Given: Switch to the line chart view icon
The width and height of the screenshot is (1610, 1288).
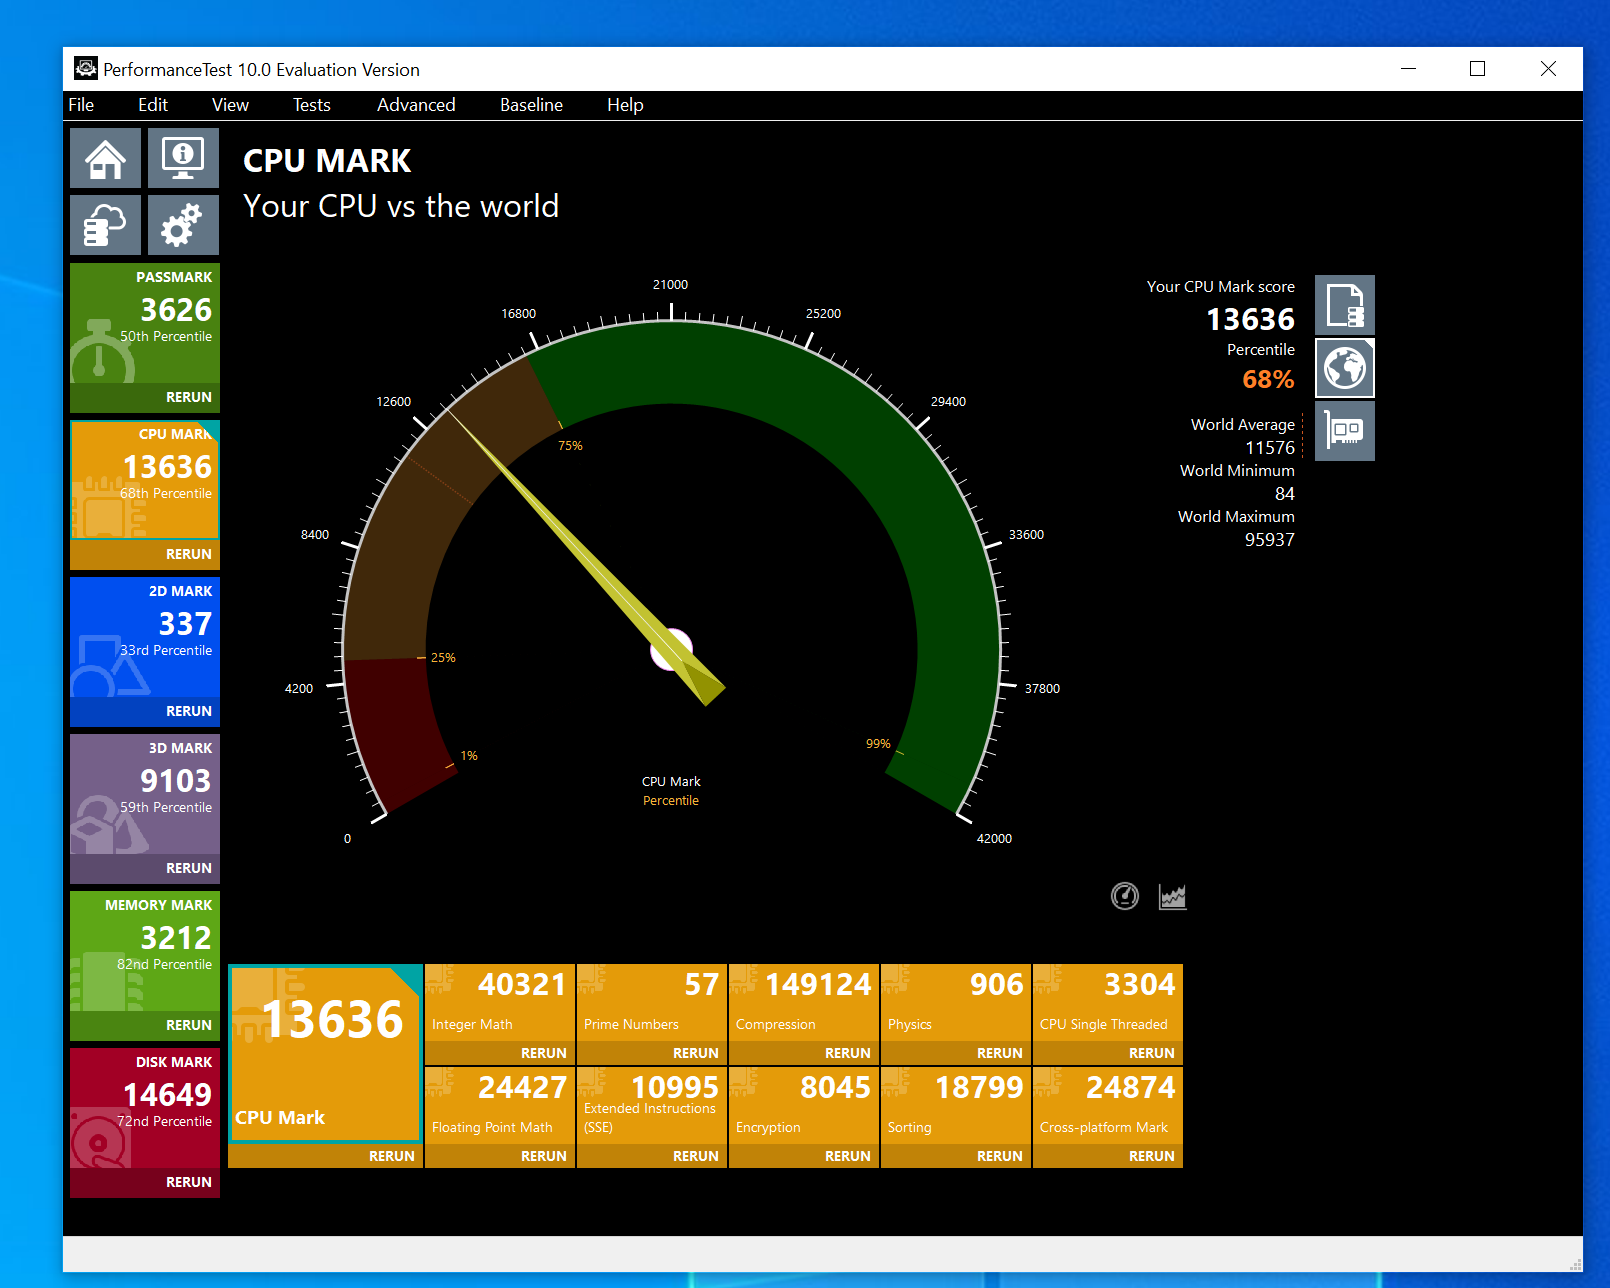Looking at the screenshot, I should 1172,896.
